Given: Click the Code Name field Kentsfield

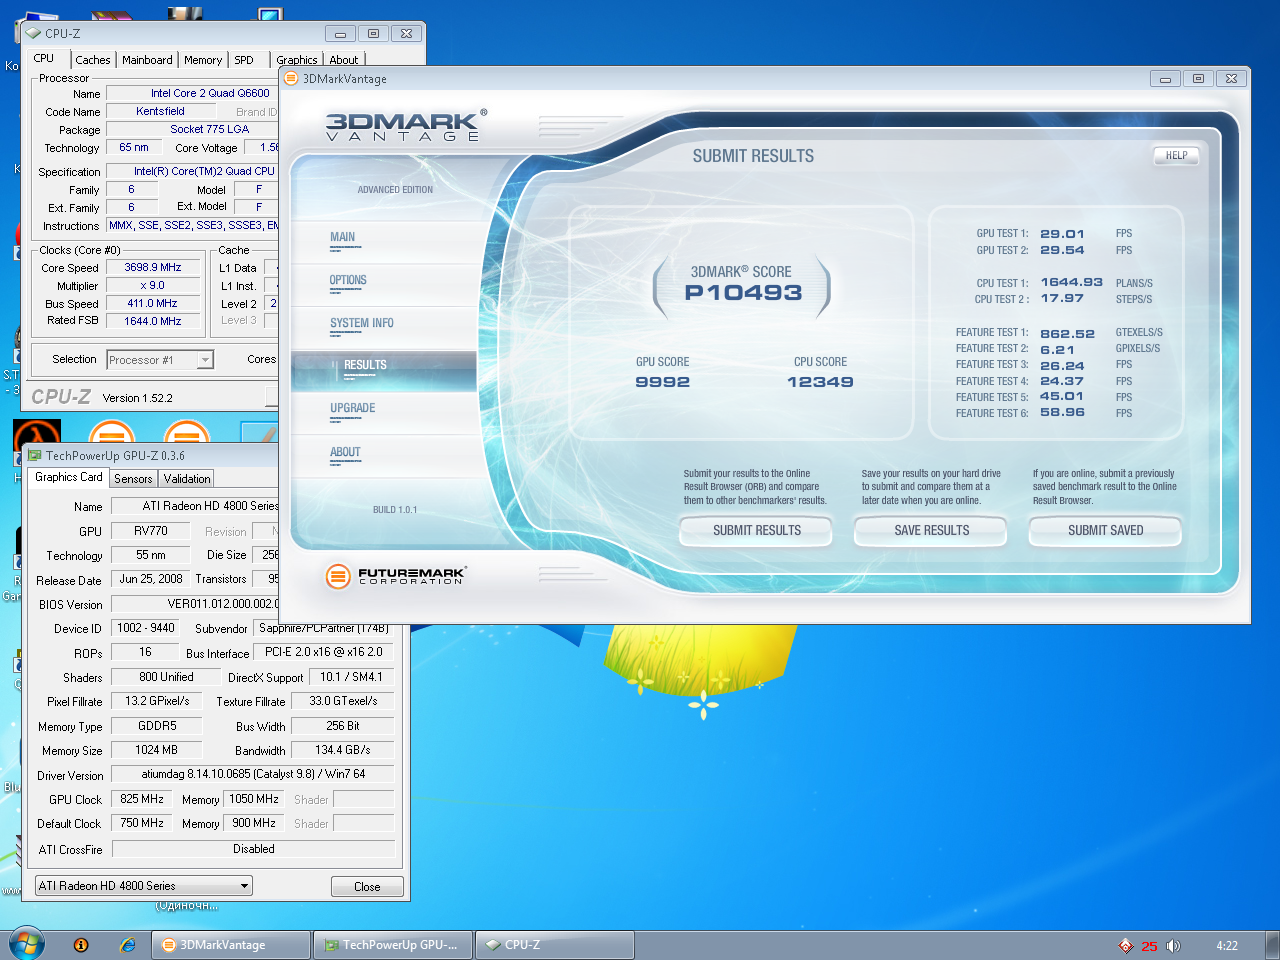Looking at the screenshot, I should pos(160,111).
